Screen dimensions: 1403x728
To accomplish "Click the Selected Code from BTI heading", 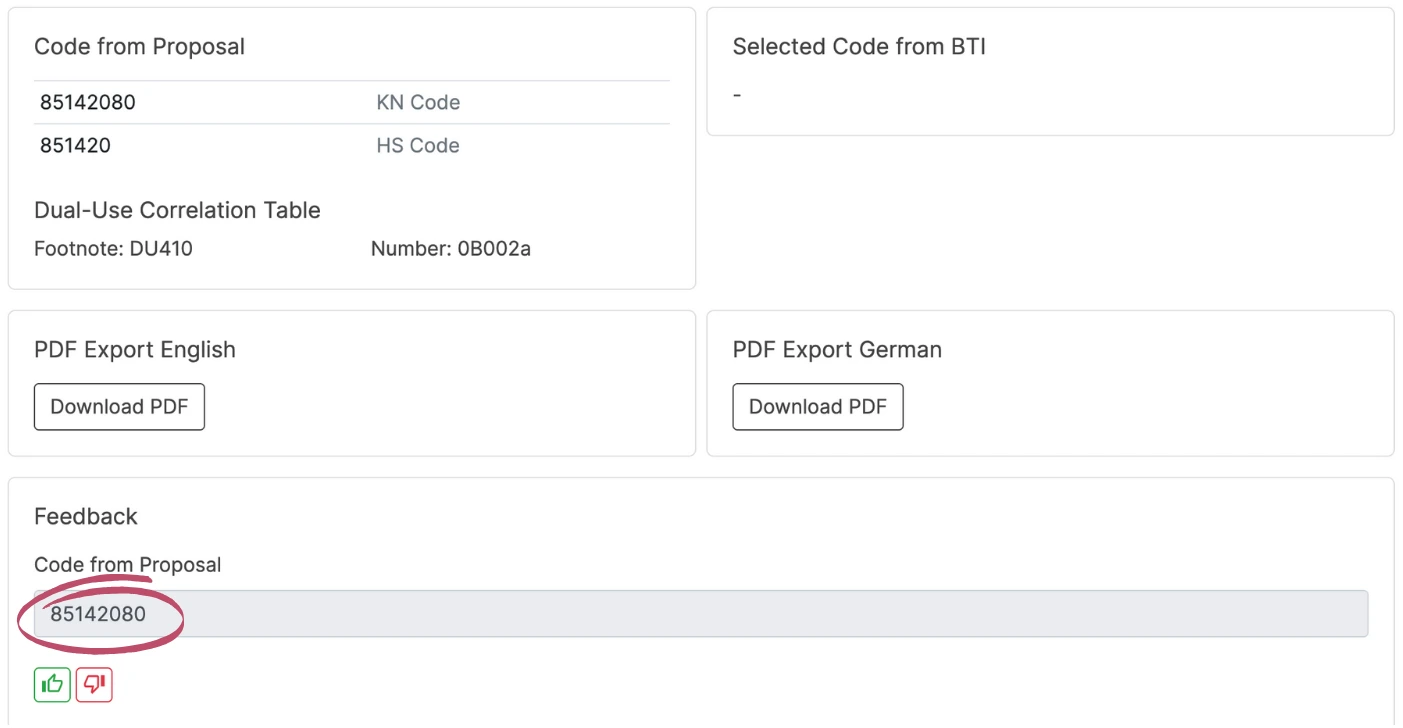I will tap(859, 47).
